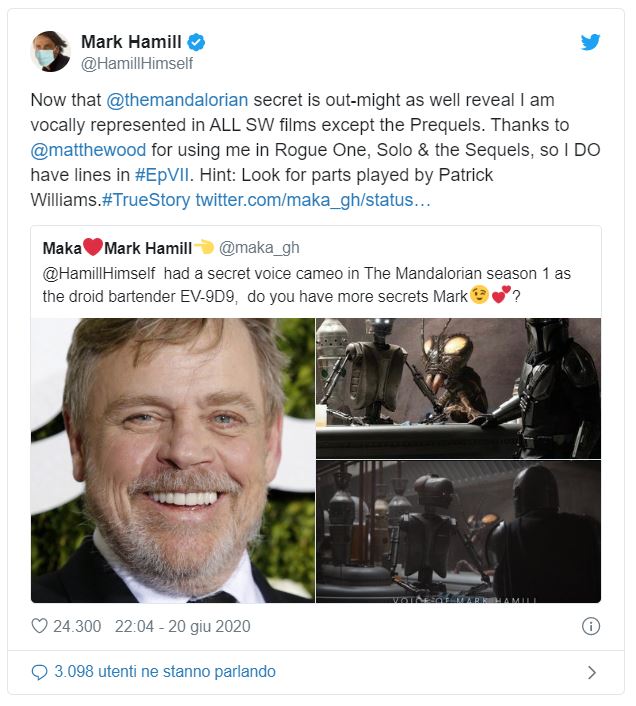Open the #EpVII hashtag
The width and height of the screenshot is (636, 706).
162,175
